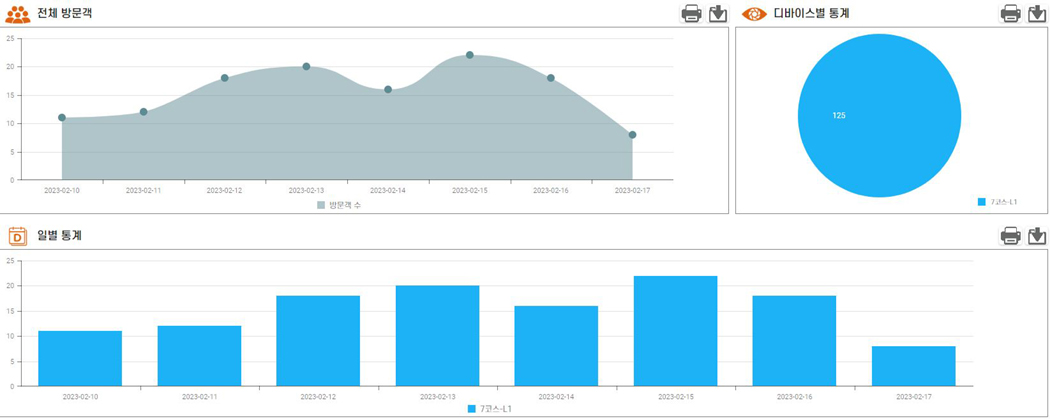Print the 일별 통계 bar chart

click(x=1011, y=236)
